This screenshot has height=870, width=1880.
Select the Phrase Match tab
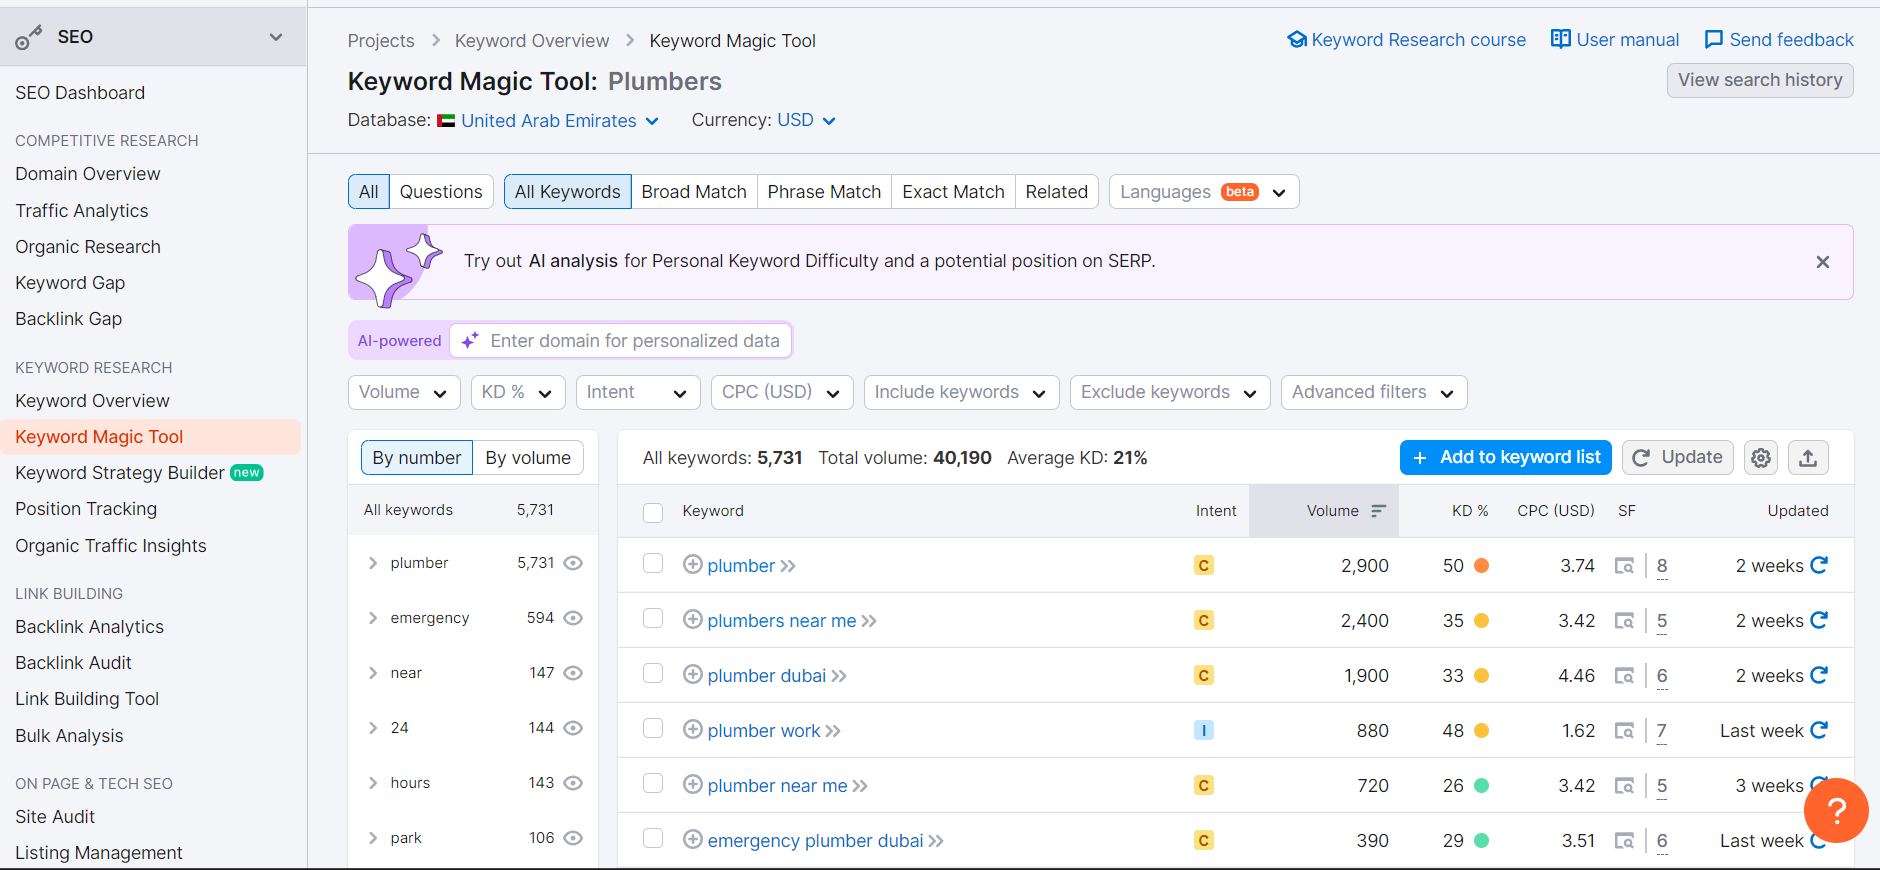point(824,192)
